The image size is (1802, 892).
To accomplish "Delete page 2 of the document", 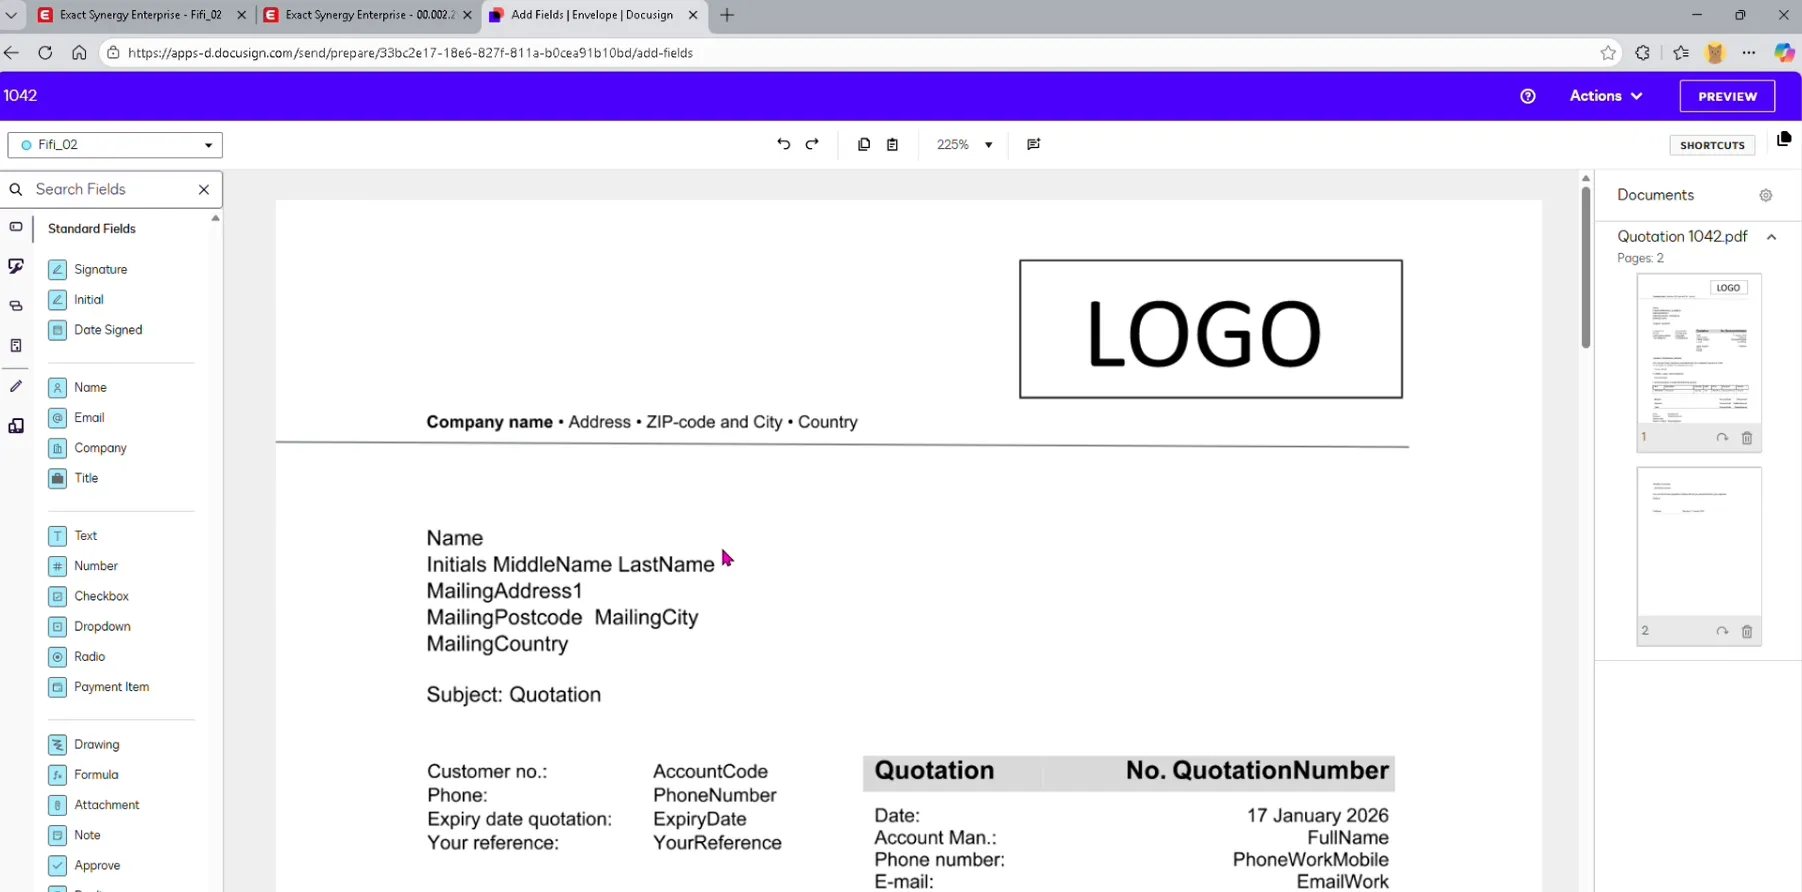I will pos(1747,631).
